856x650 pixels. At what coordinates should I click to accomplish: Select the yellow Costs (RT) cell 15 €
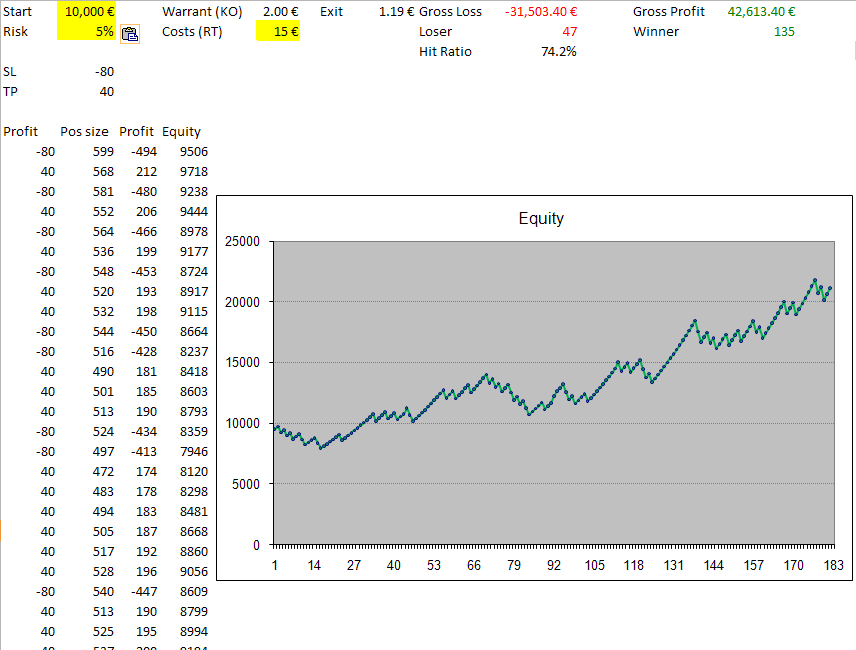coord(279,32)
